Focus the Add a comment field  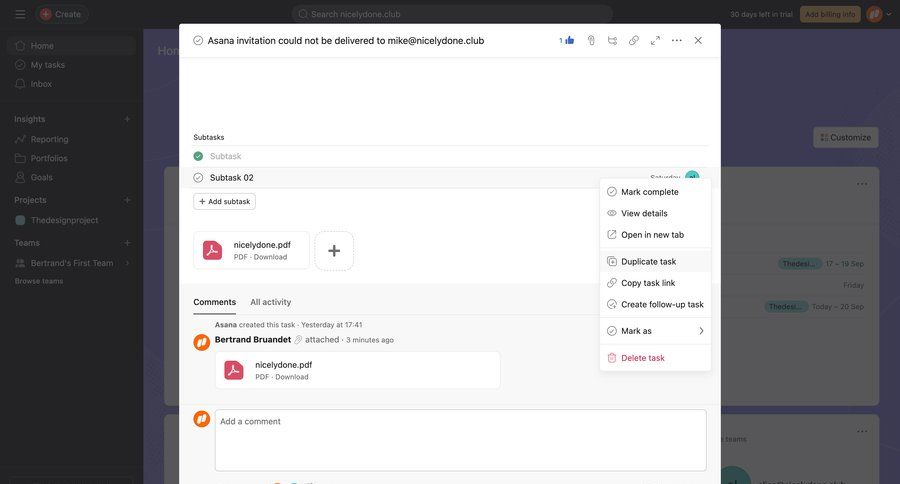460,440
